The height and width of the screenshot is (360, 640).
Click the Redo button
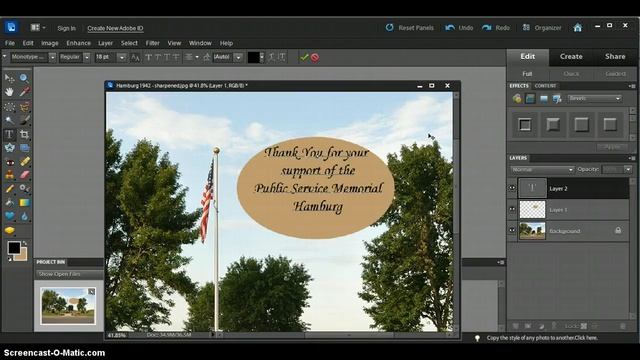[496, 28]
